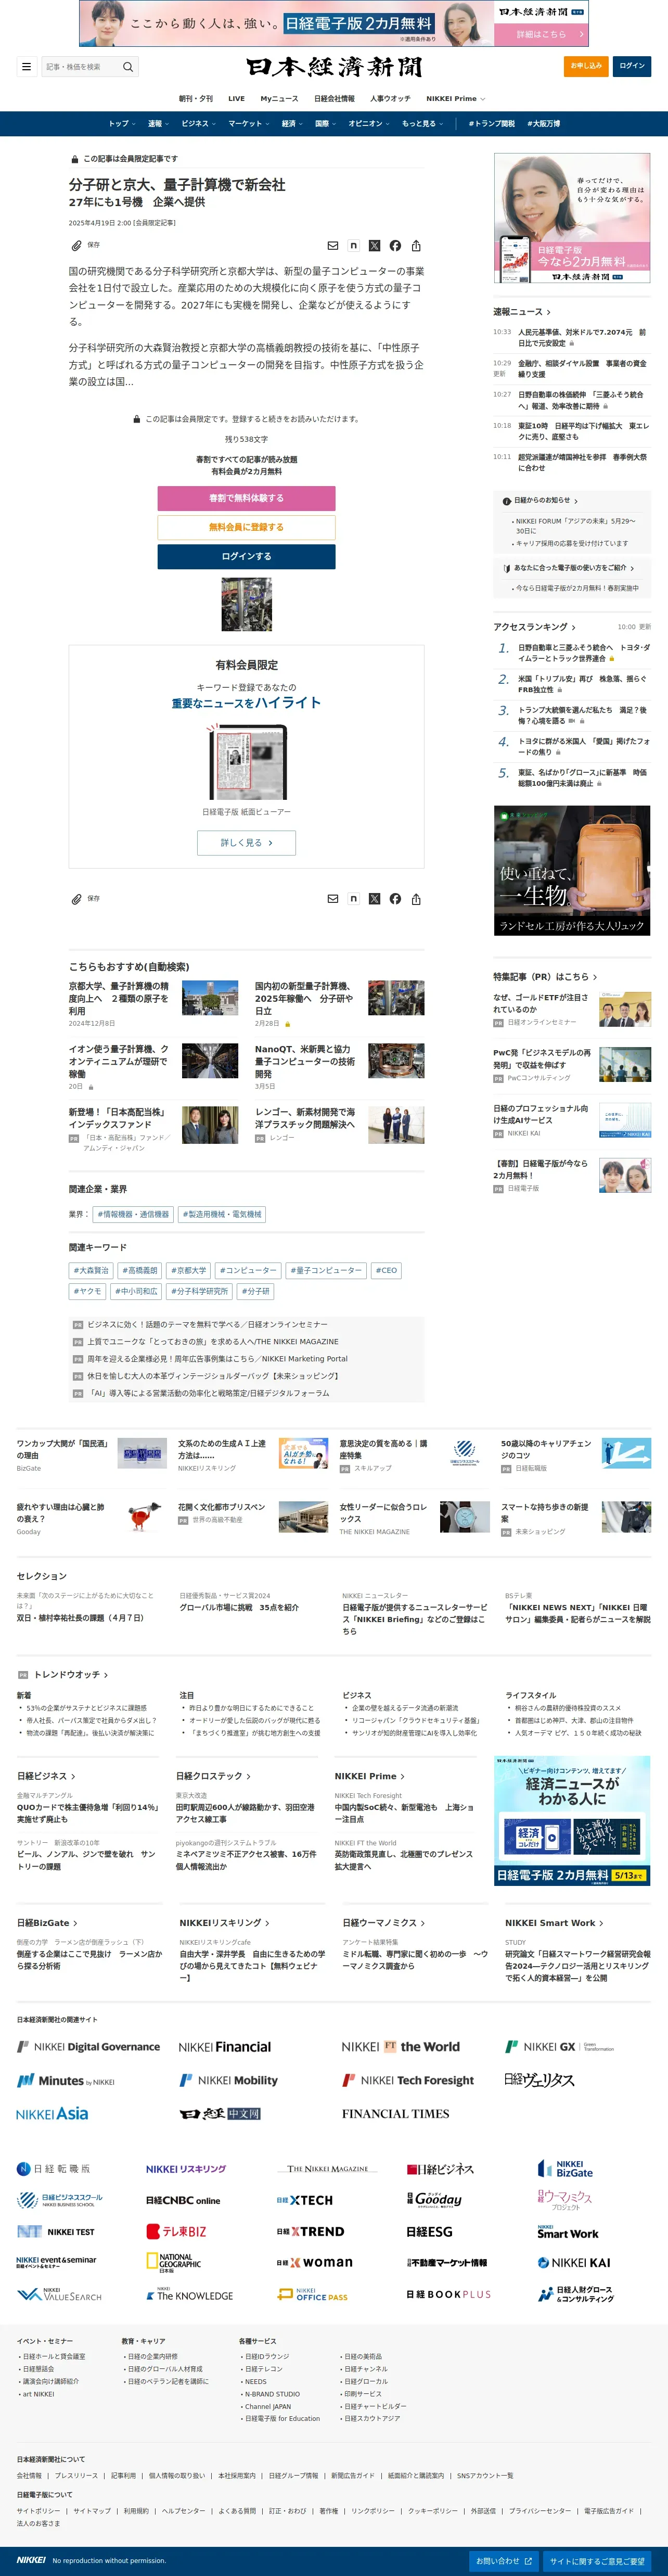Screen dimensions: 668x2576
Task: Expand the マーケット navigation dropdown
Action: tap(248, 124)
